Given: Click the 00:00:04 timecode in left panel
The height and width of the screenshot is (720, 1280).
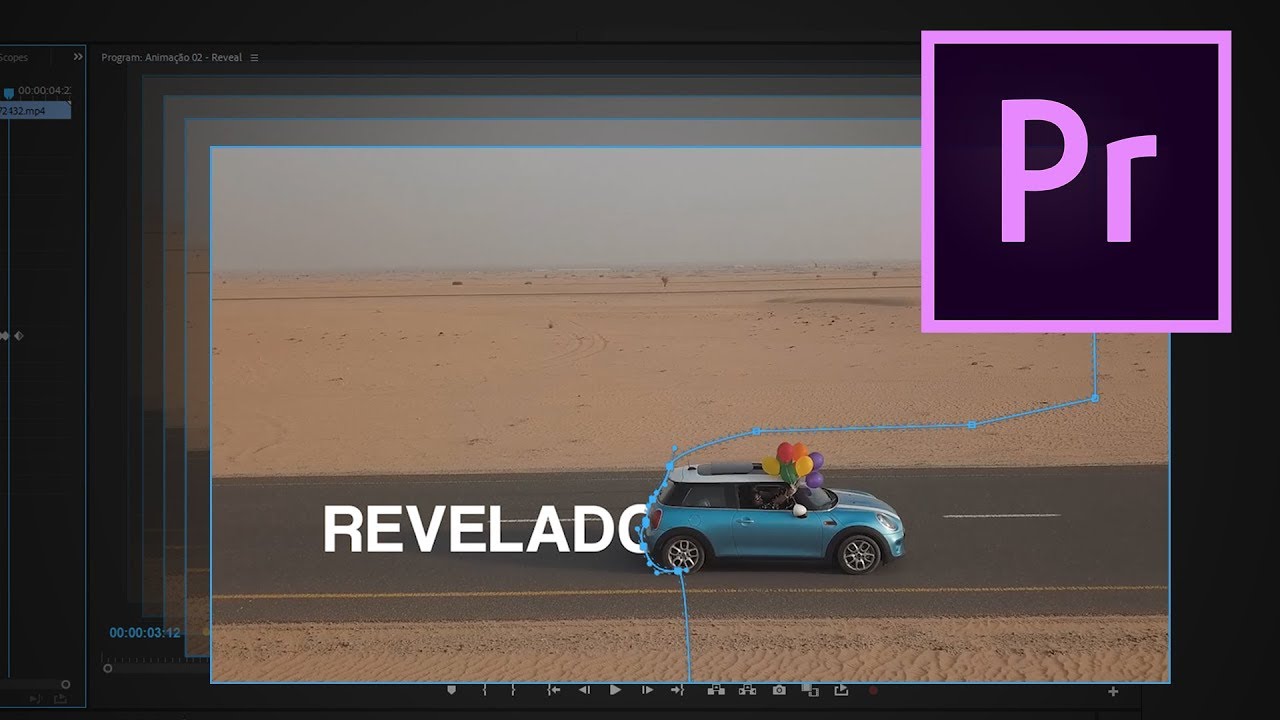Looking at the screenshot, I should tap(45, 90).
